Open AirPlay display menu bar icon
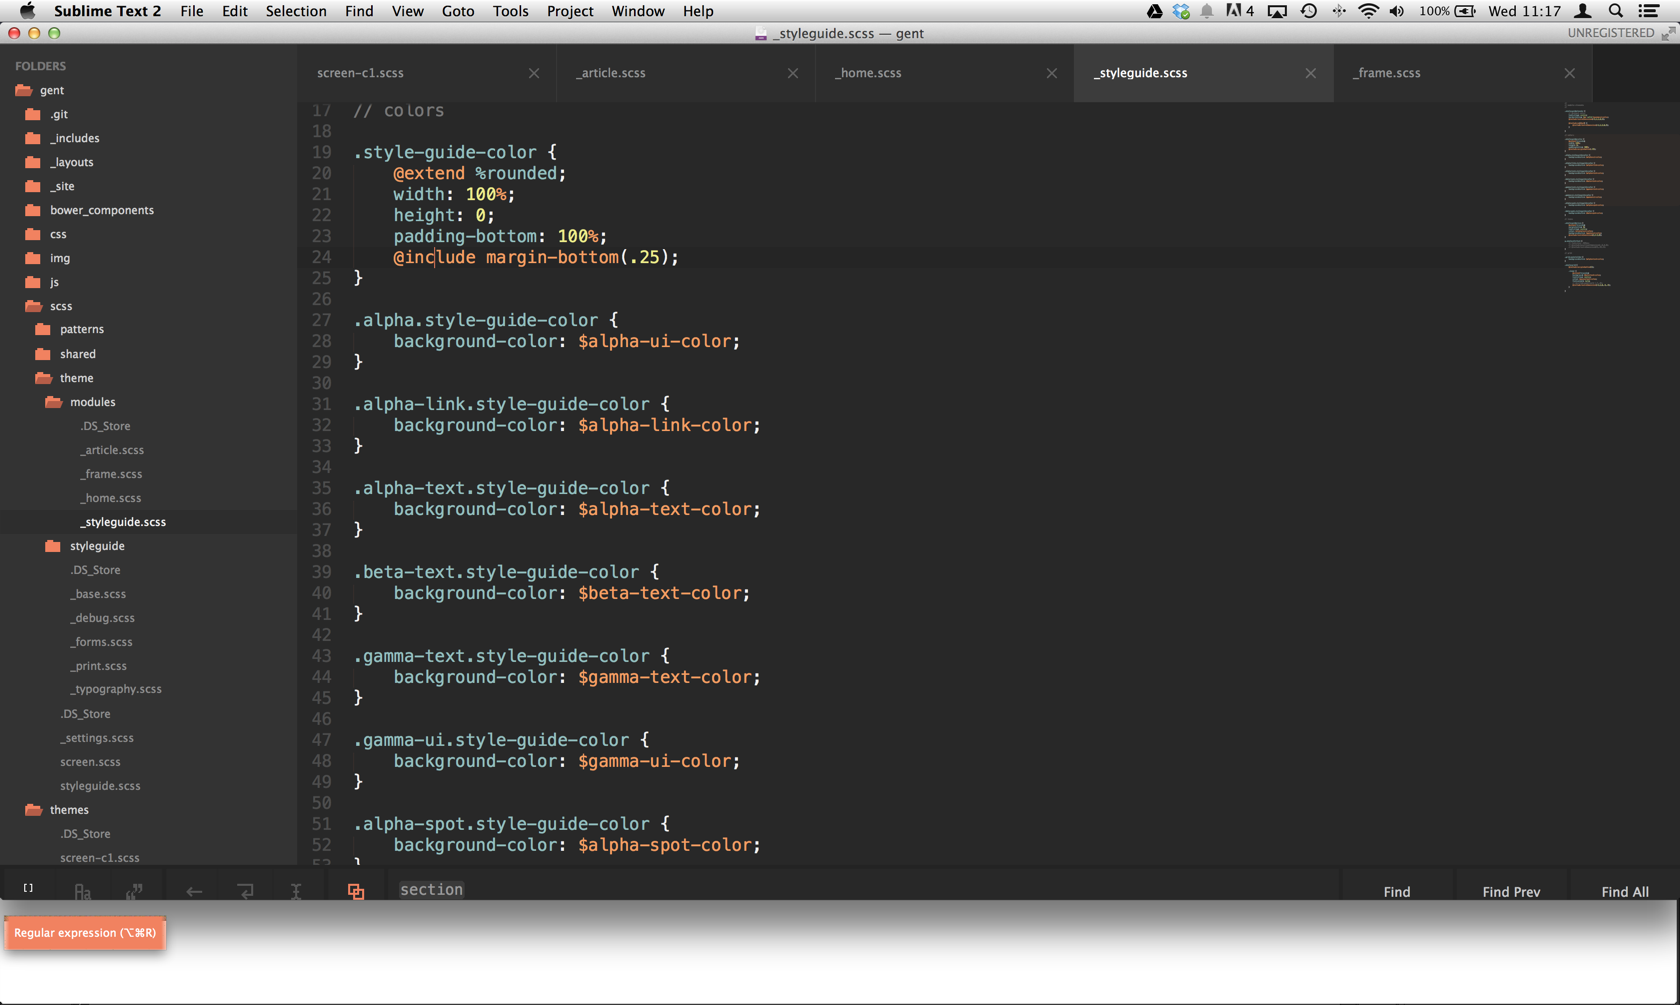Image resolution: width=1680 pixels, height=1005 pixels. (1277, 11)
